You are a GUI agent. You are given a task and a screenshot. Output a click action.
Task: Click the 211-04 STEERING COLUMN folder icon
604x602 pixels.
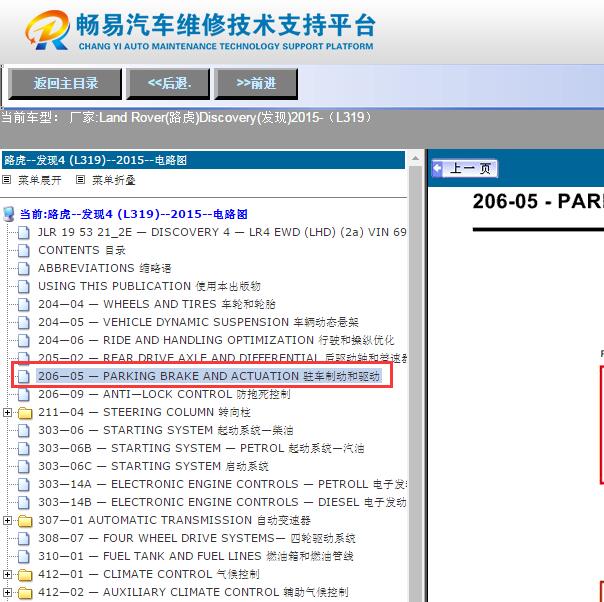pos(25,413)
